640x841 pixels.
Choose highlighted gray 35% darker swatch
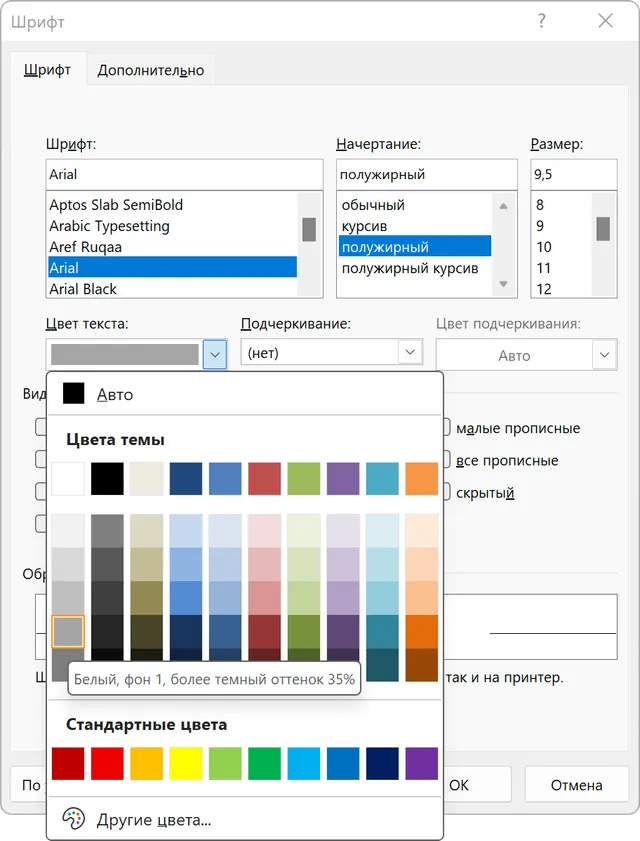tap(68, 631)
